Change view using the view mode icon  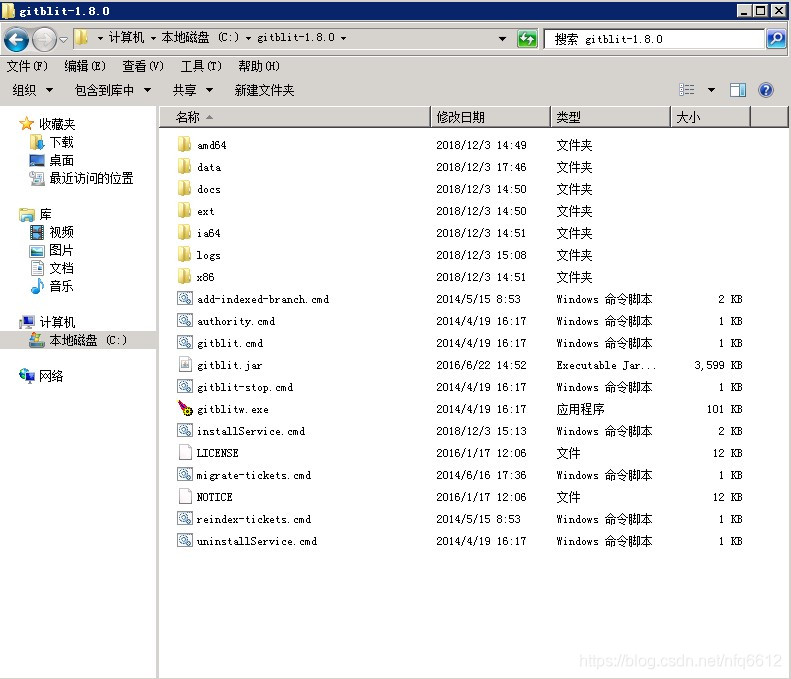coord(687,90)
